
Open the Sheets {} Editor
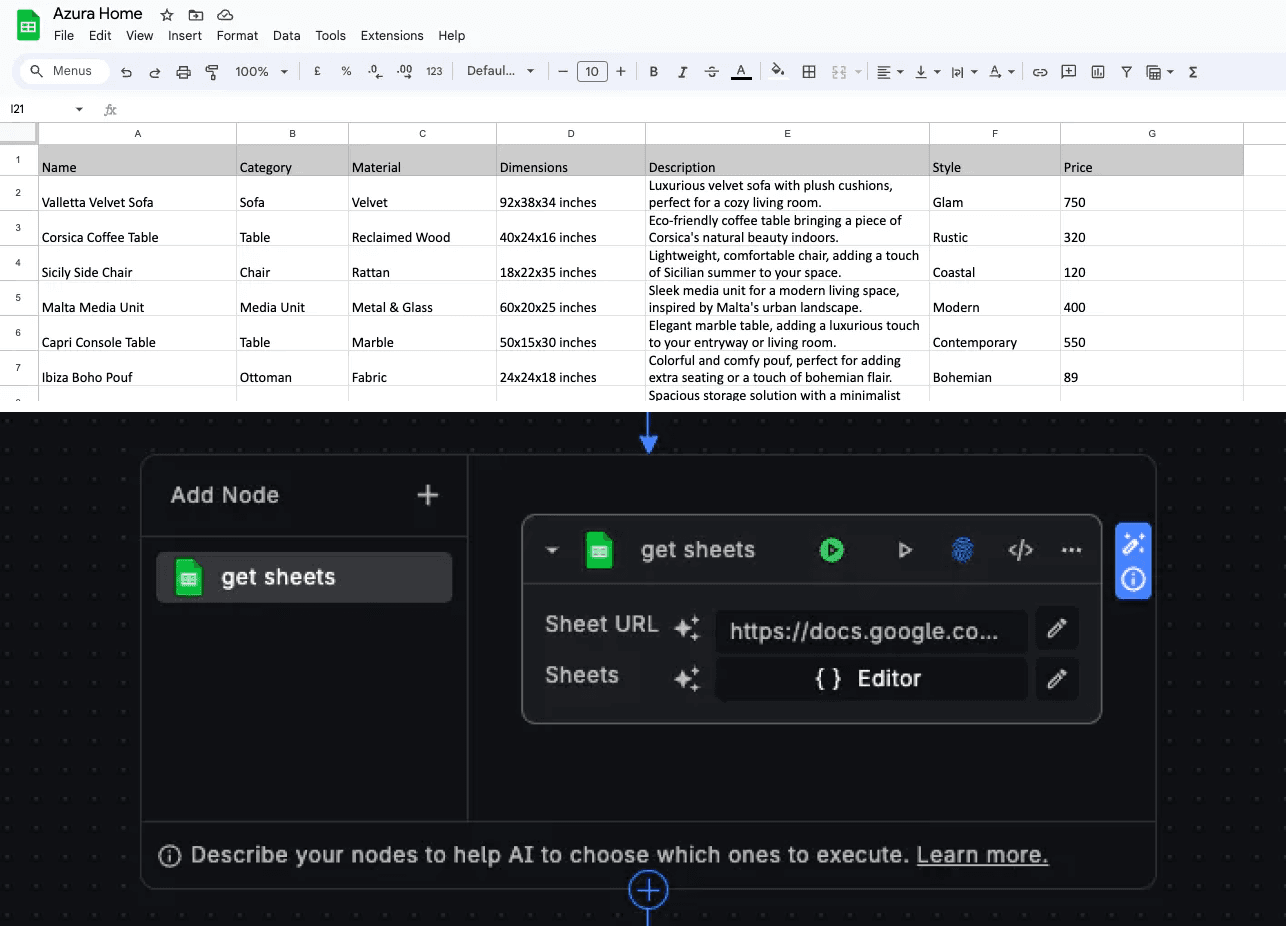tap(870, 679)
